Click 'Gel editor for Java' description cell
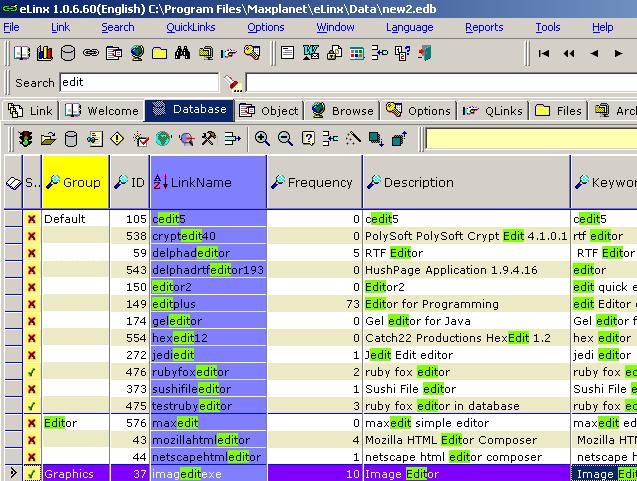The width and height of the screenshot is (637, 481). click(467, 321)
